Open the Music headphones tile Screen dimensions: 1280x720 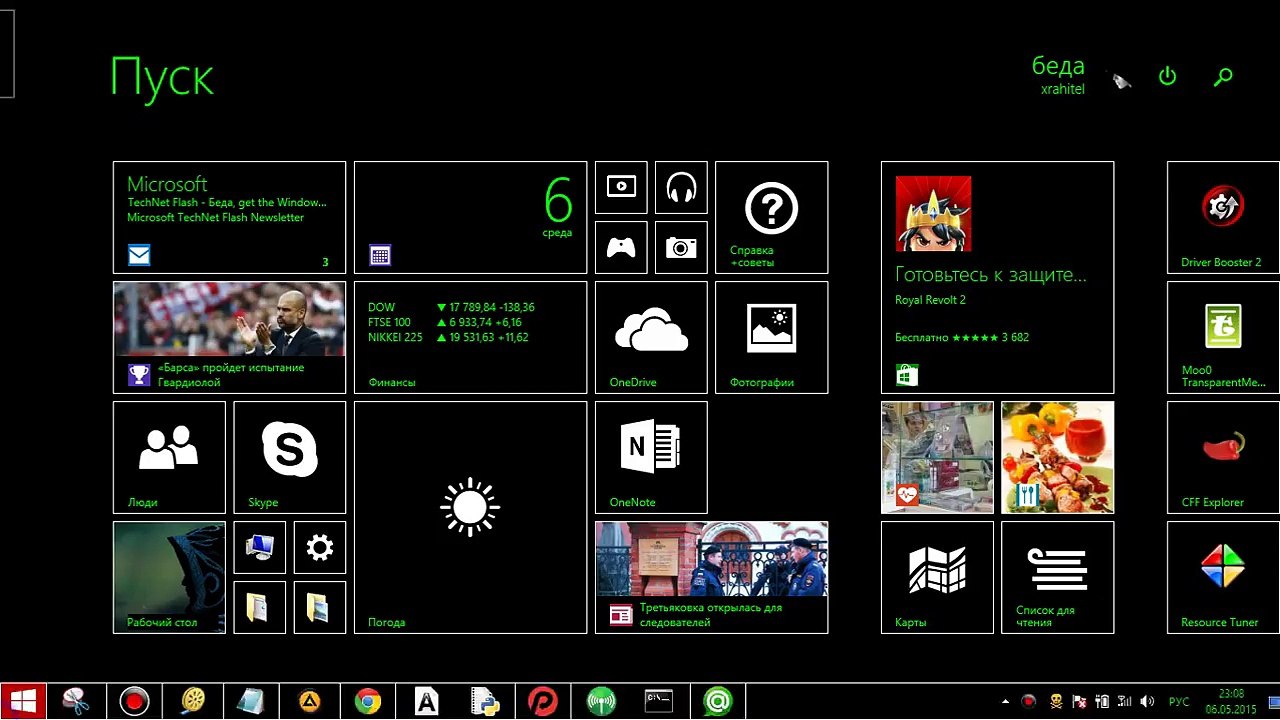(681, 187)
